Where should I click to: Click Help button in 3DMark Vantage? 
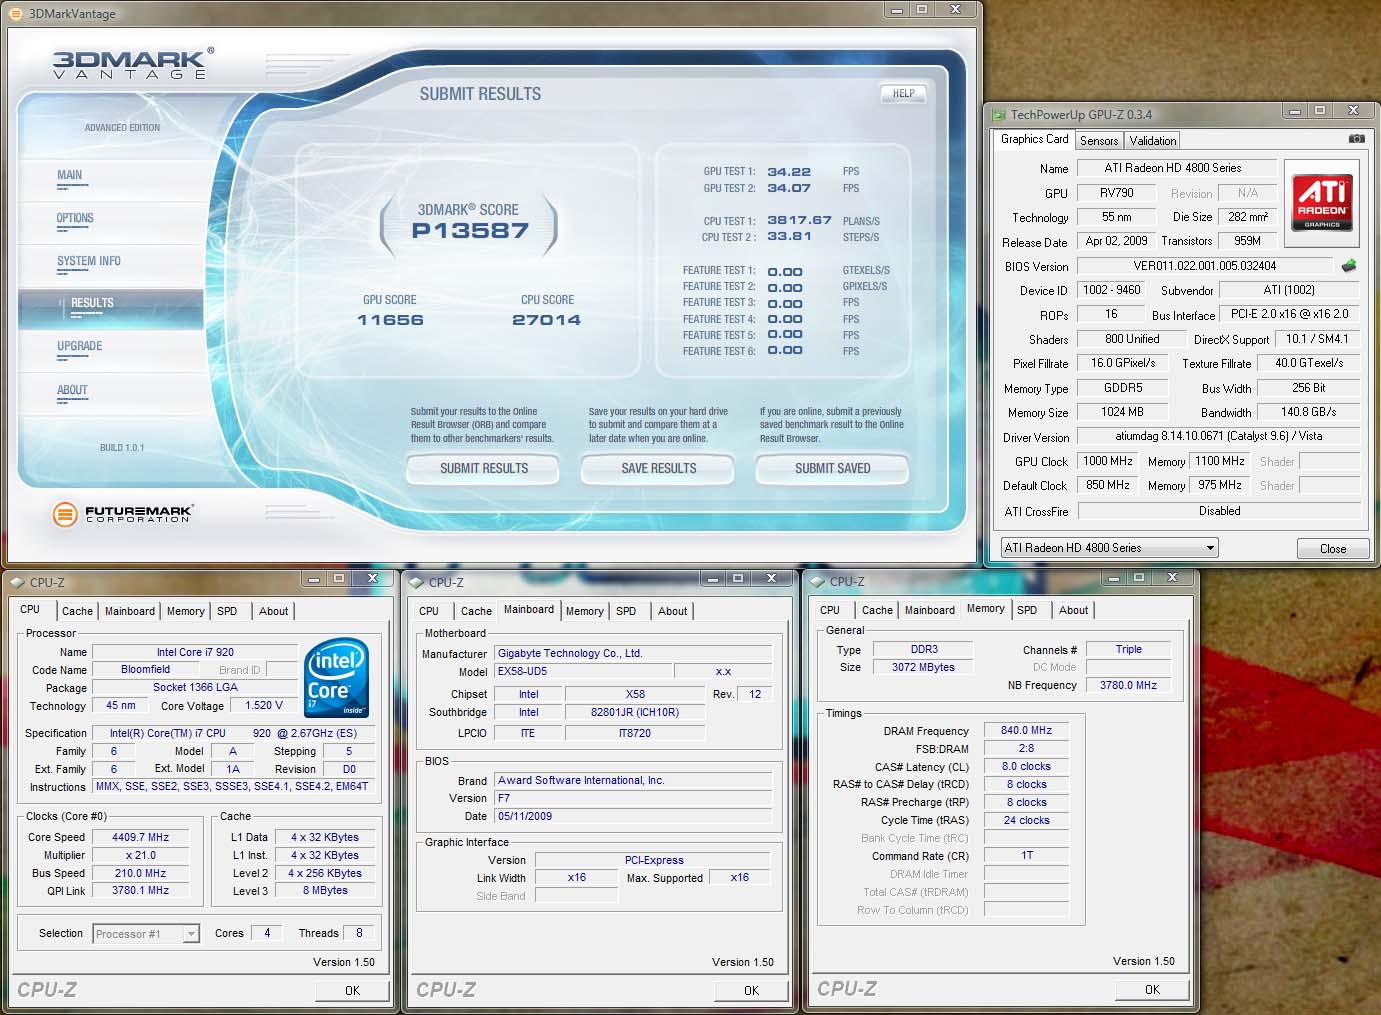pos(903,93)
